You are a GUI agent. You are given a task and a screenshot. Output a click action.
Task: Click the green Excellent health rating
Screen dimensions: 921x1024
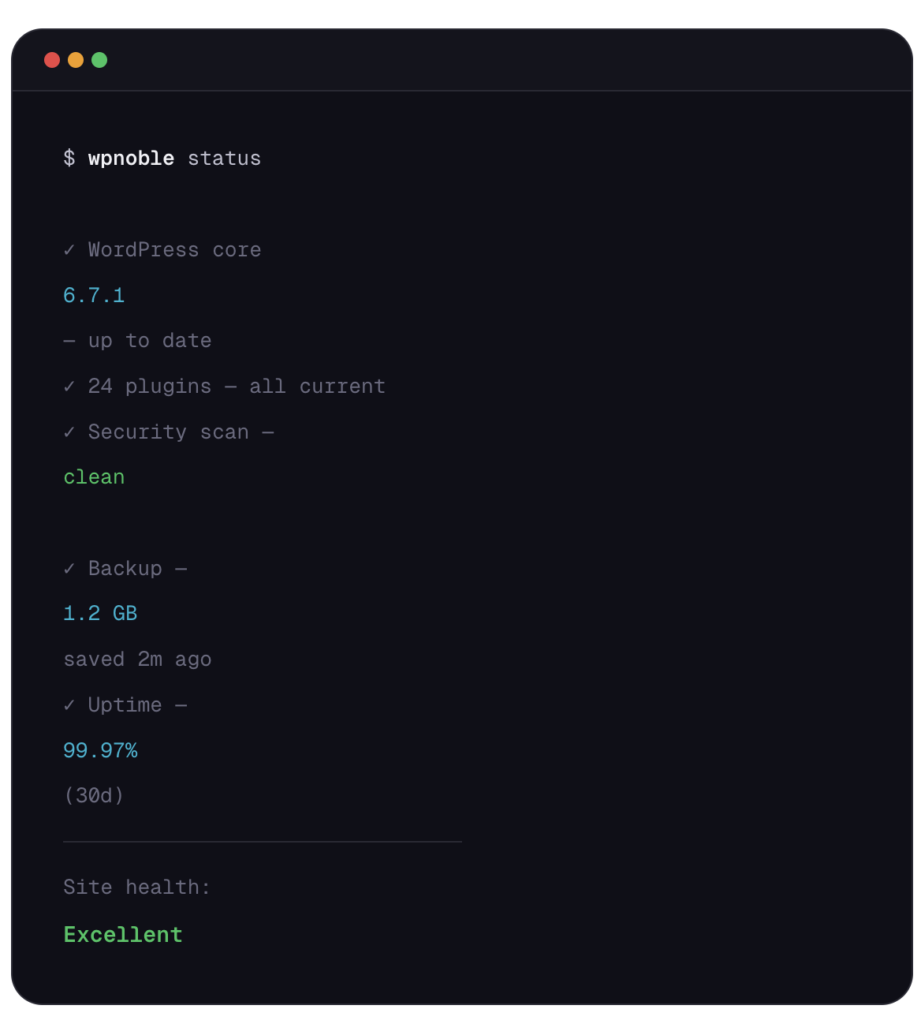pos(123,934)
